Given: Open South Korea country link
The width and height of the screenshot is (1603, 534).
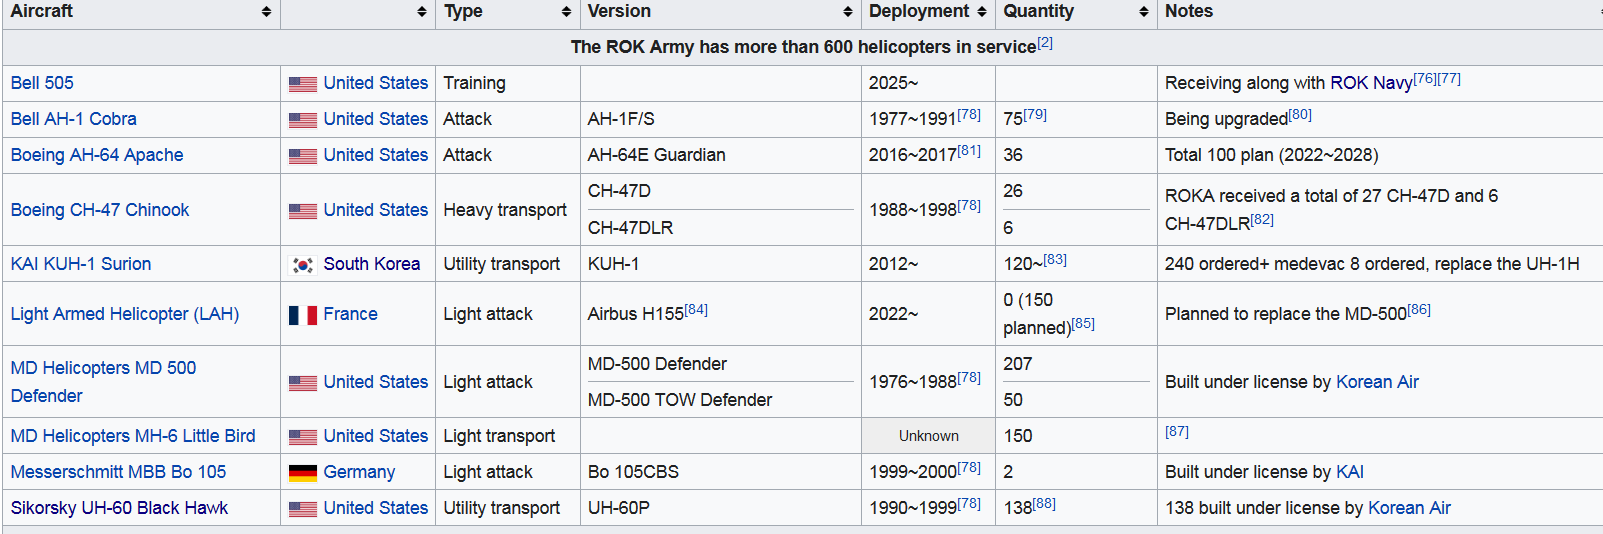Looking at the screenshot, I should pyautogui.click(x=371, y=264).
